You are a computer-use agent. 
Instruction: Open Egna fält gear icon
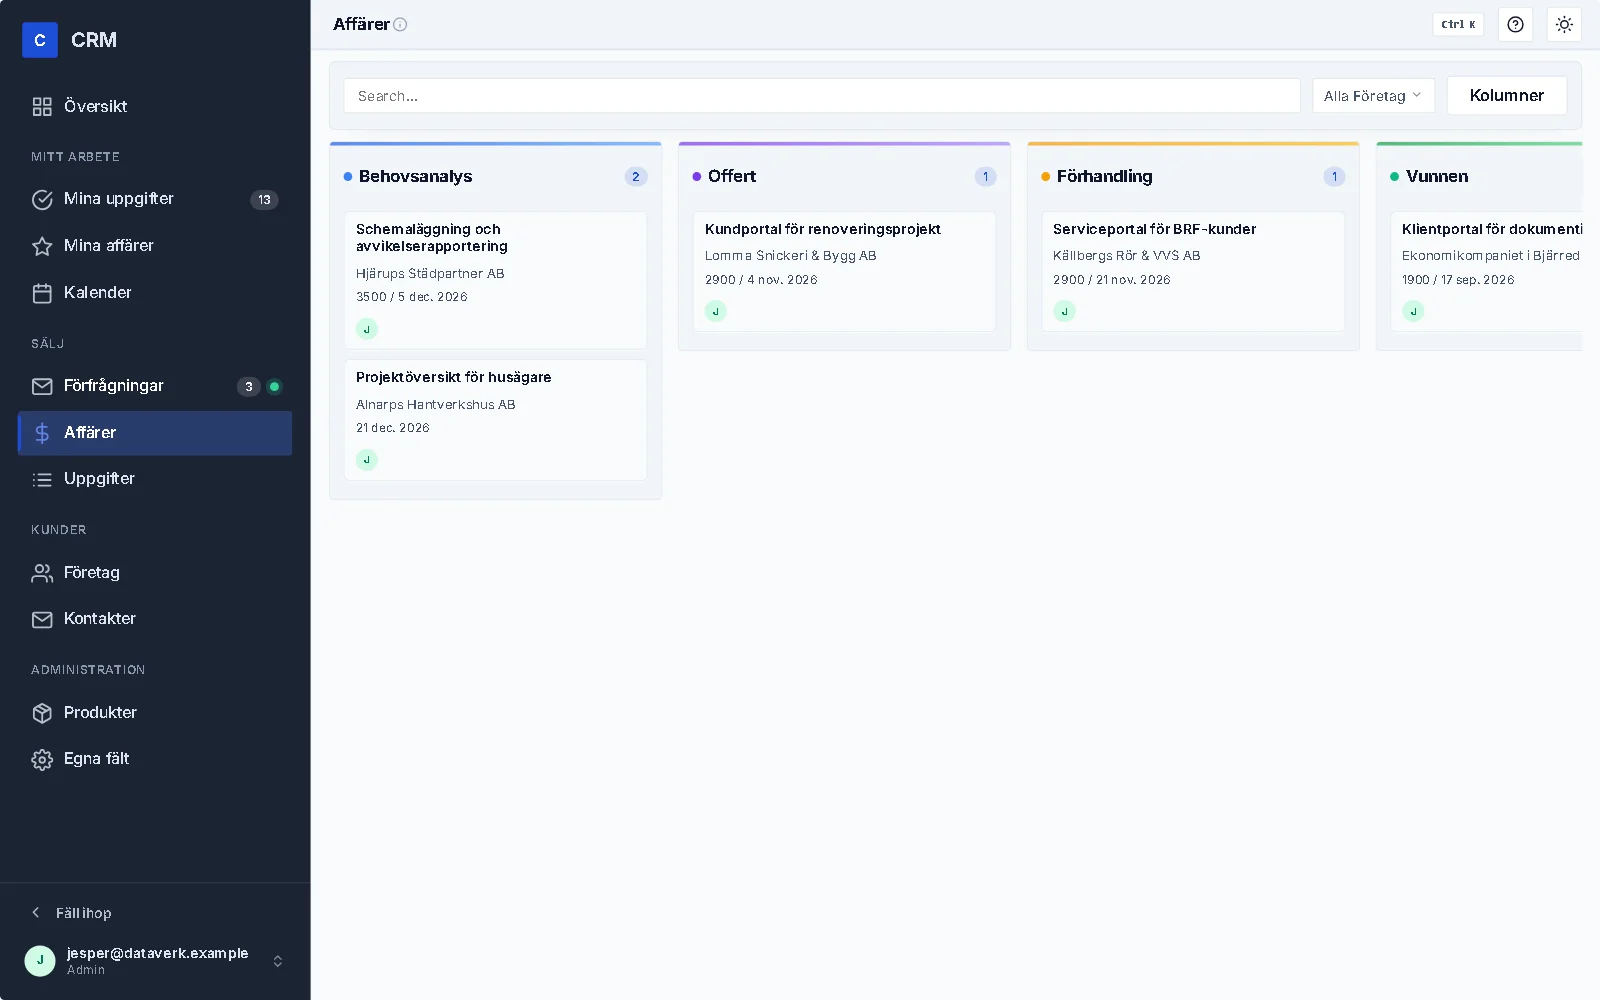click(42, 759)
